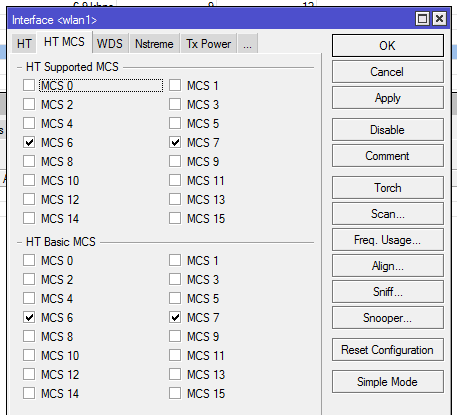Tick MCS 8 under HT Basic MCS
The height and width of the screenshot is (415, 457).
pos(29,336)
